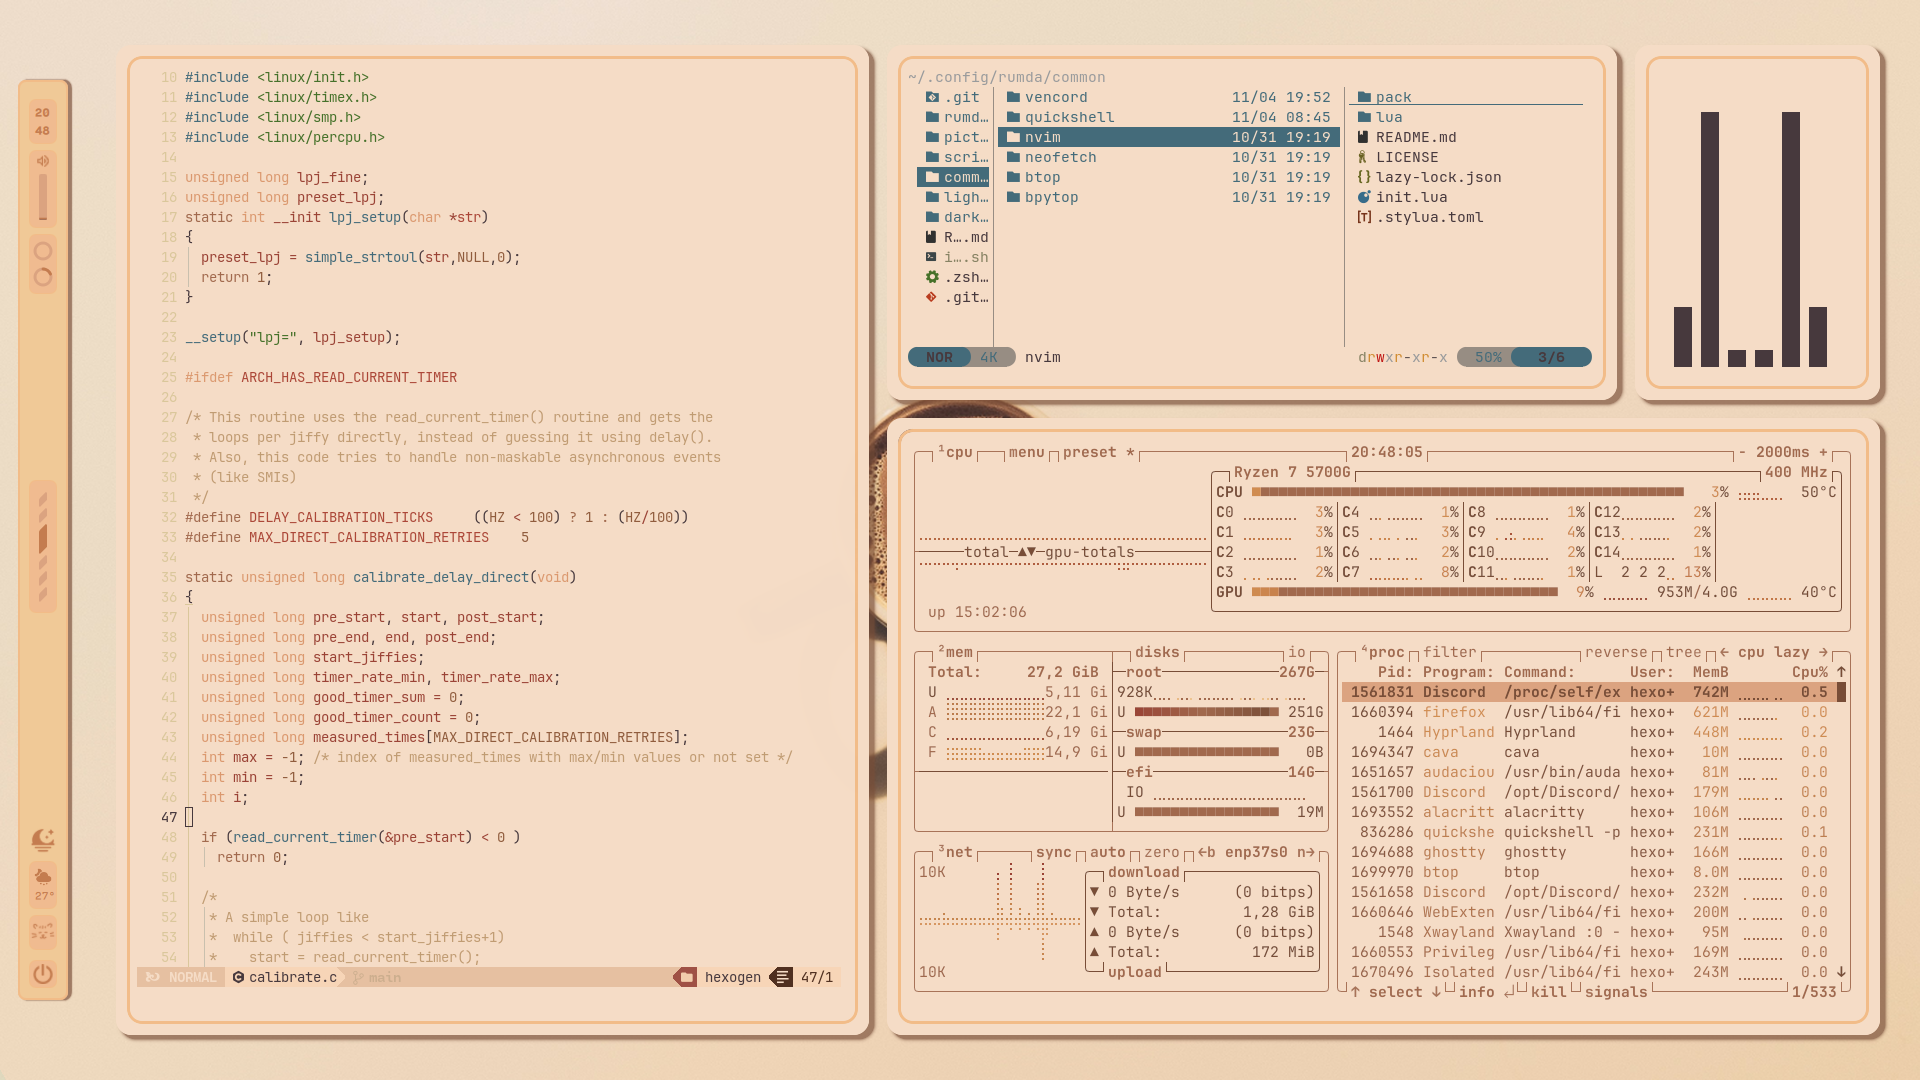Click the right arrow next to cpu lazy
Screen dimensions: 1920x1080
1823,652
